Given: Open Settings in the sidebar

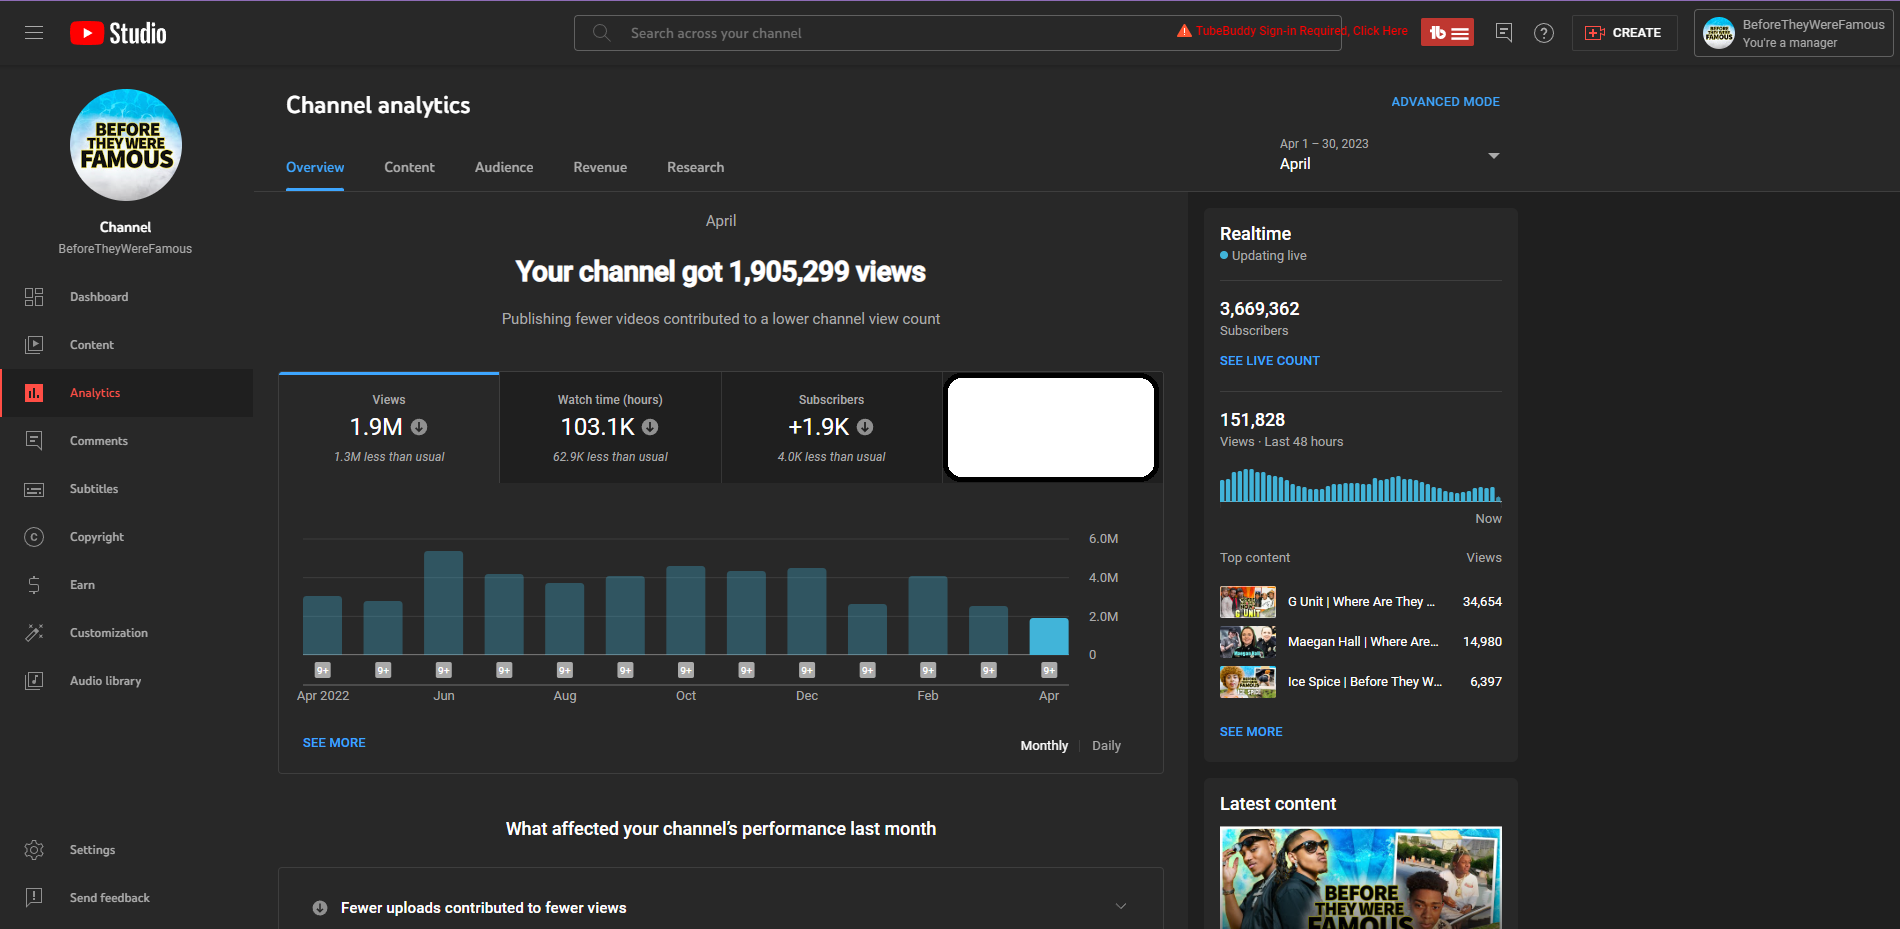Looking at the screenshot, I should coord(126,850).
